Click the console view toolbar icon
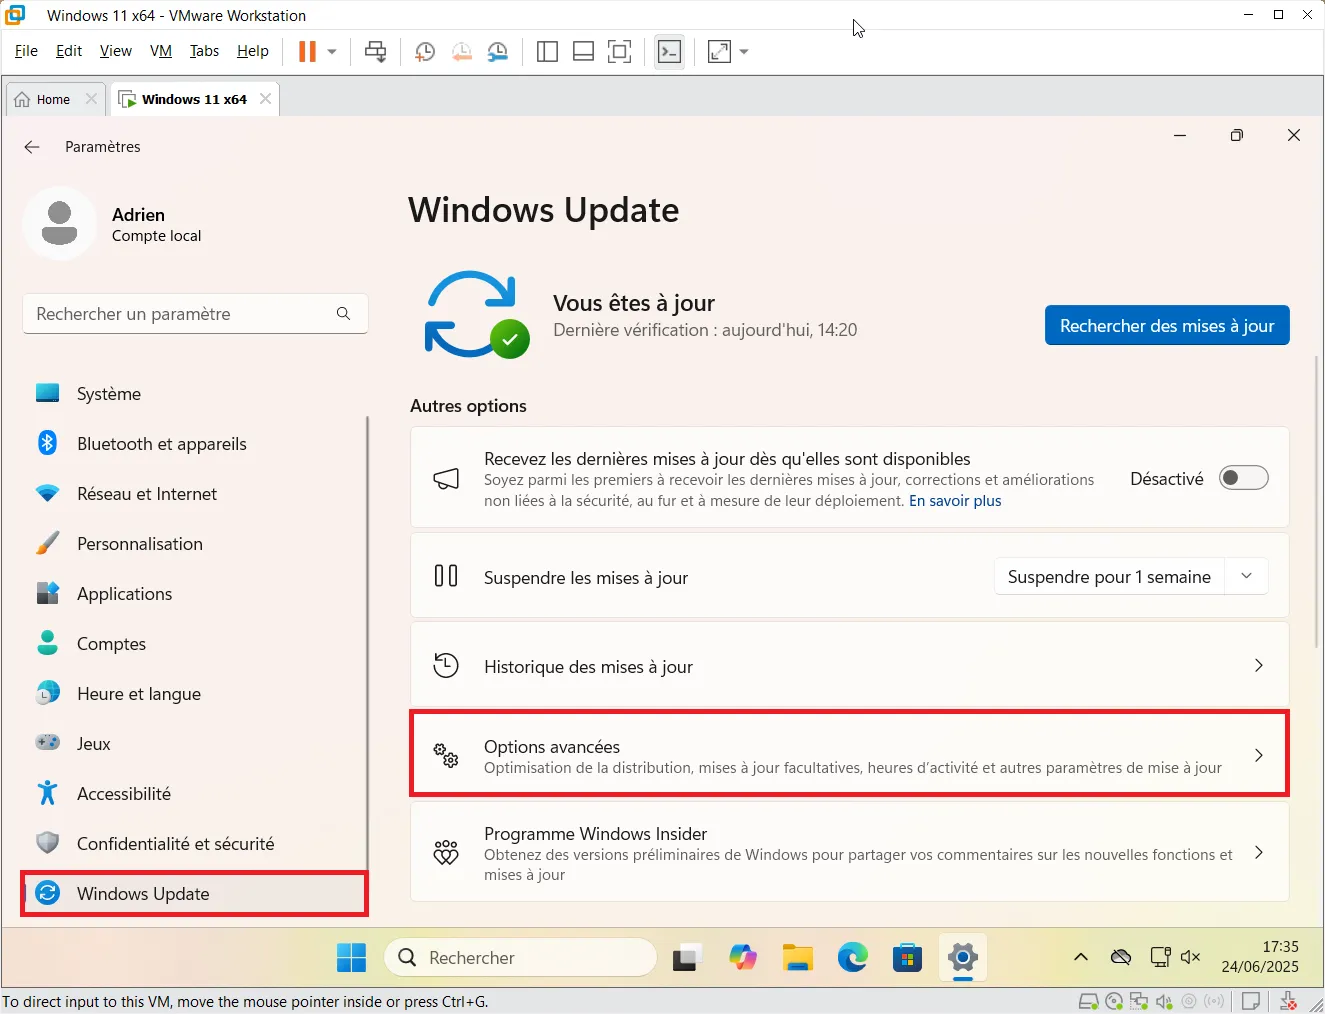This screenshot has width=1325, height=1014. click(669, 52)
